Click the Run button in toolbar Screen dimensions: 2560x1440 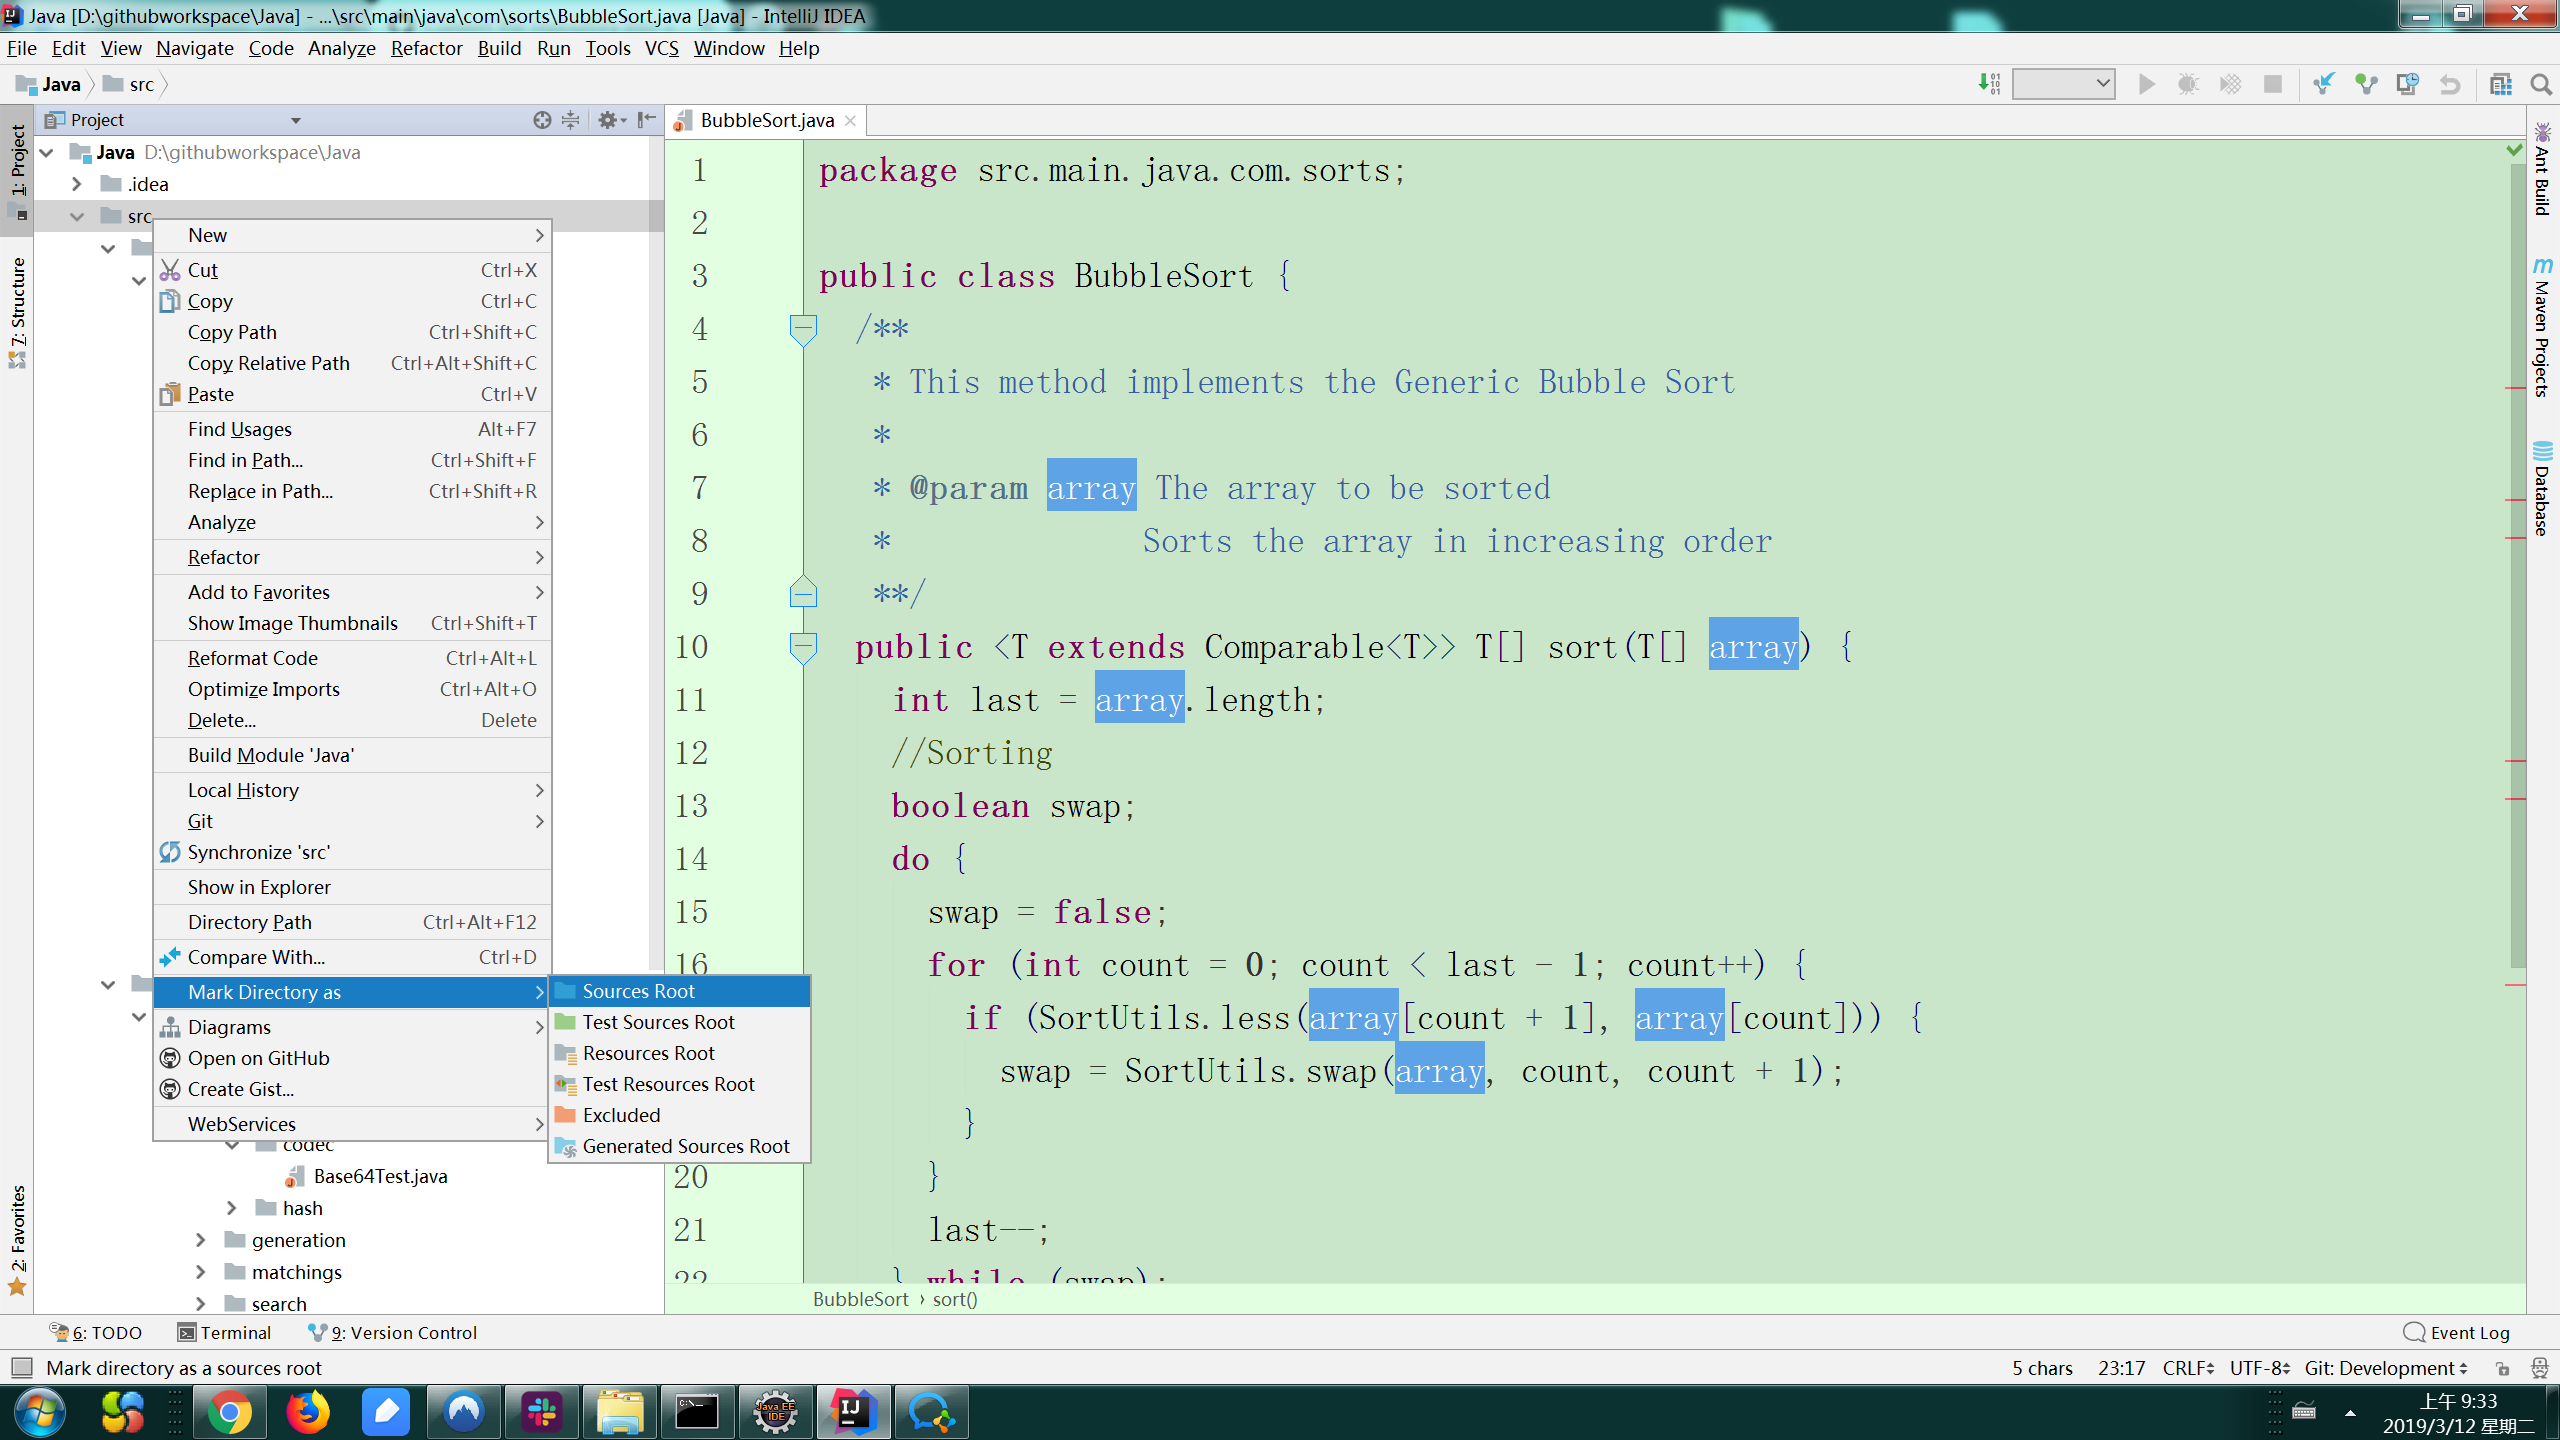(2146, 85)
